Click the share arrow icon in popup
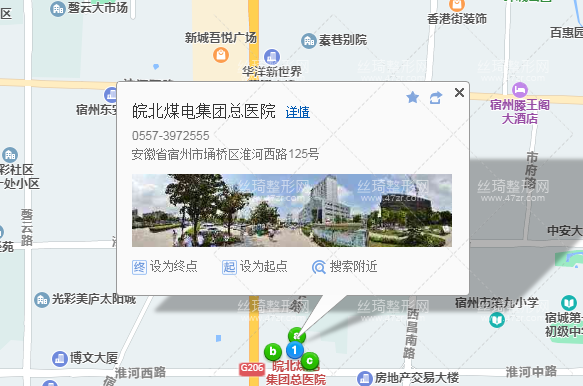The image size is (583, 386). click(436, 98)
